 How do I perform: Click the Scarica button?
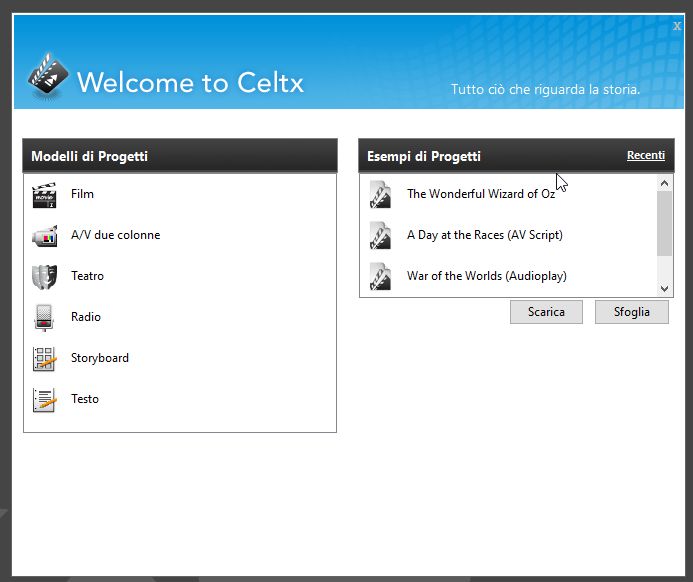pos(546,312)
